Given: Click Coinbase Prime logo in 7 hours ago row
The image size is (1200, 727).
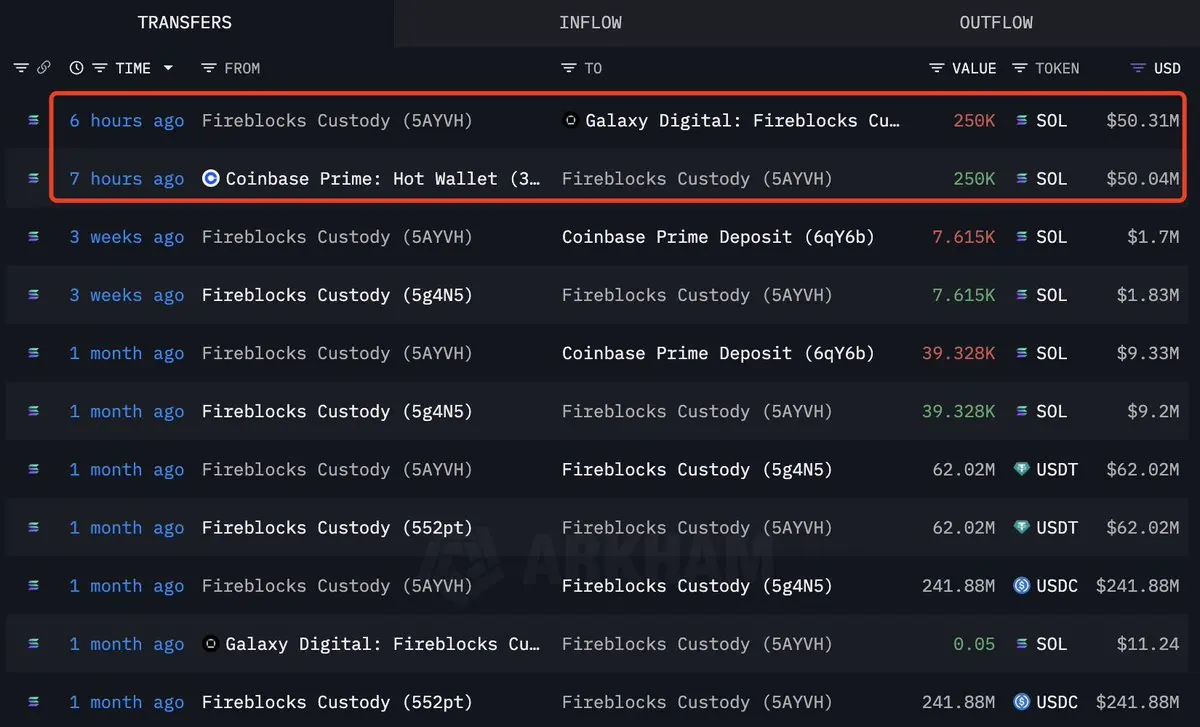Looking at the screenshot, I should [x=210, y=178].
